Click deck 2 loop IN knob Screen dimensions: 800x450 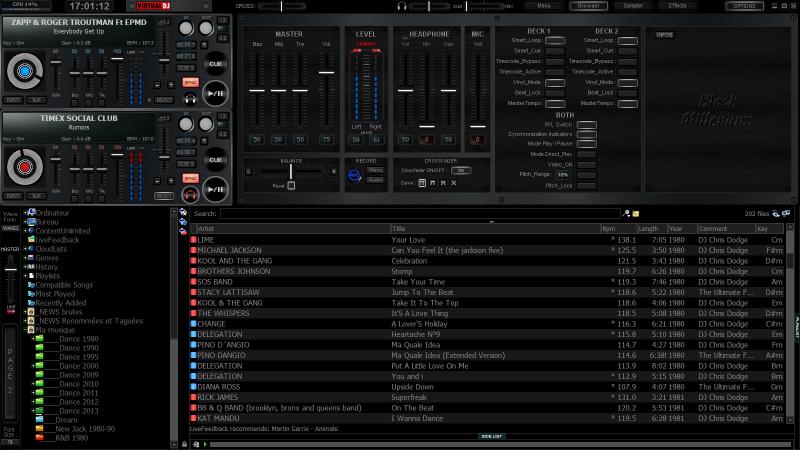[x=186, y=124]
